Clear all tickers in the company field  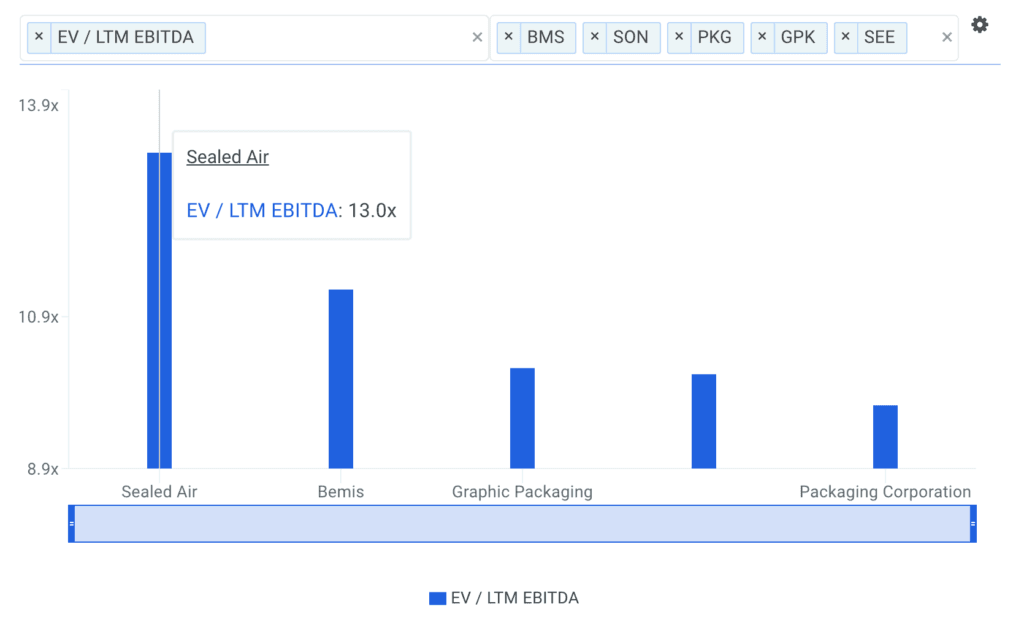(x=947, y=38)
